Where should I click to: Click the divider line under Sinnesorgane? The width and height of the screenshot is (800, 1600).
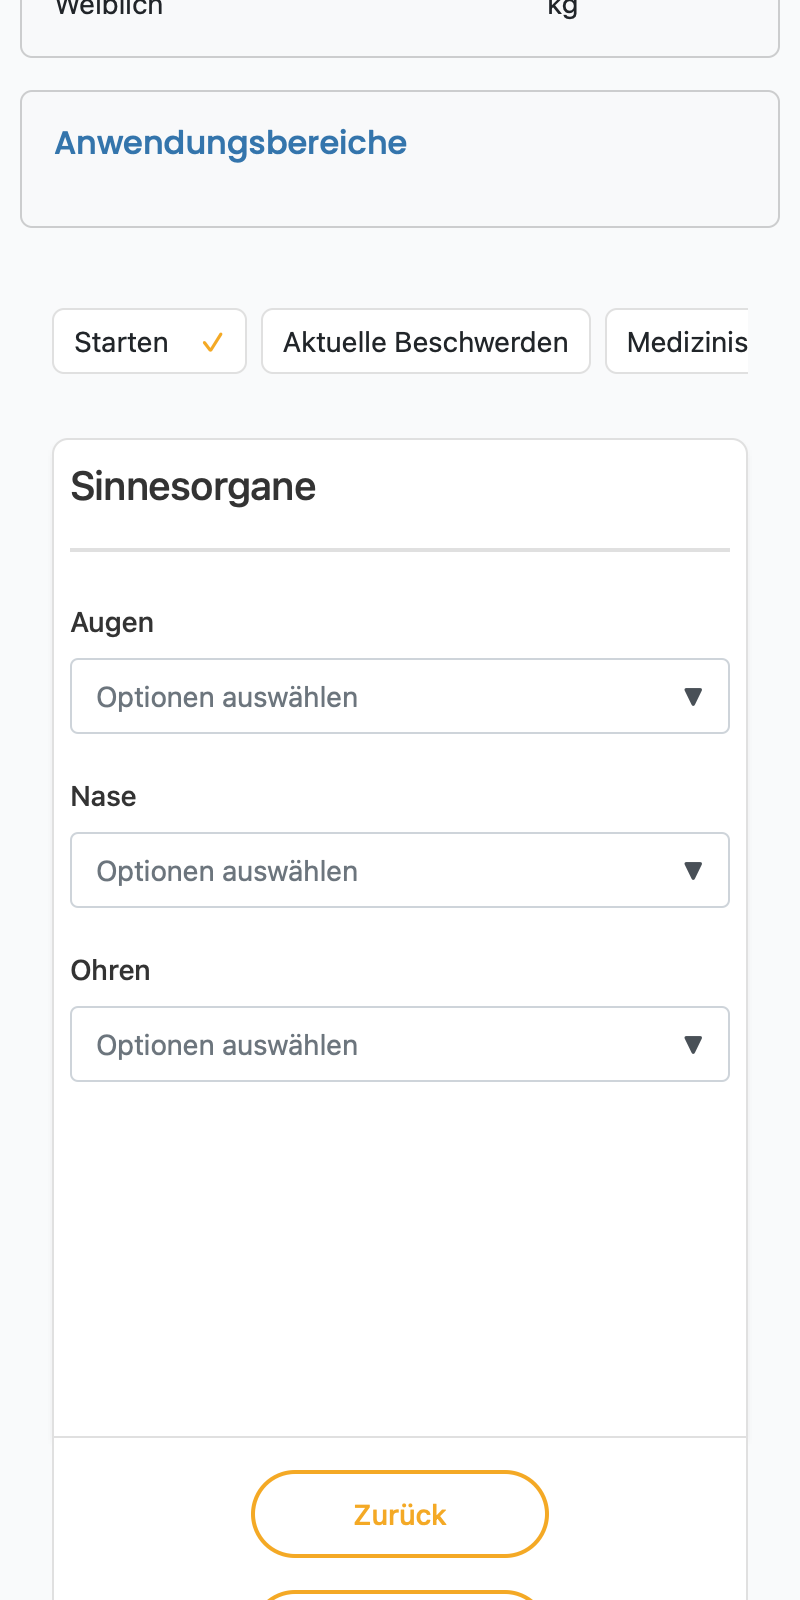coord(400,550)
